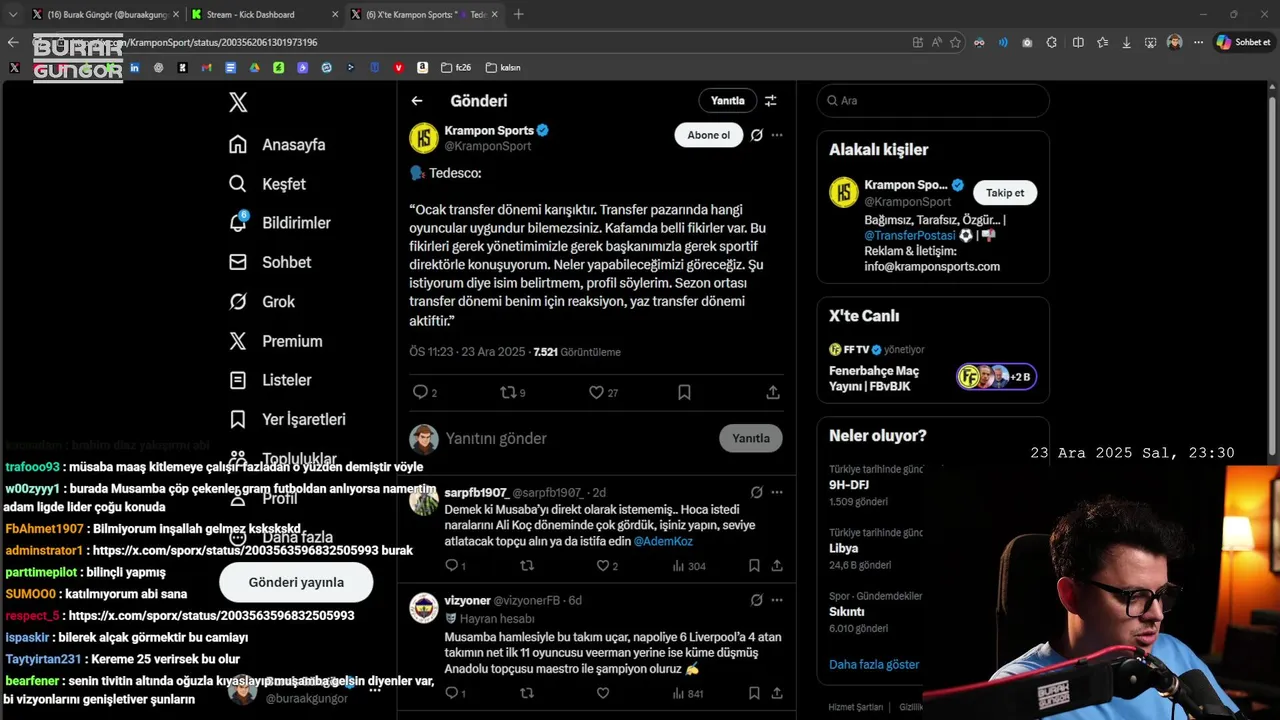Open info@kramponsports.com email link
The width and height of the screenshot is (1280, 720).
(x=932, y=267)
